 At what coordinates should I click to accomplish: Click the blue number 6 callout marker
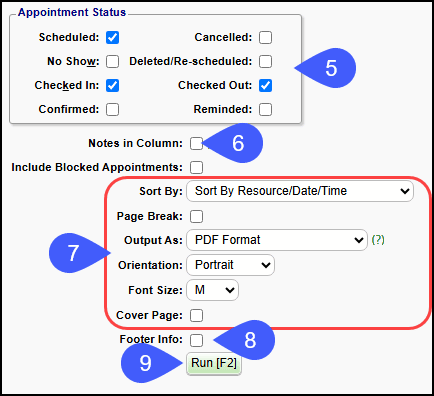pos(234,143)
